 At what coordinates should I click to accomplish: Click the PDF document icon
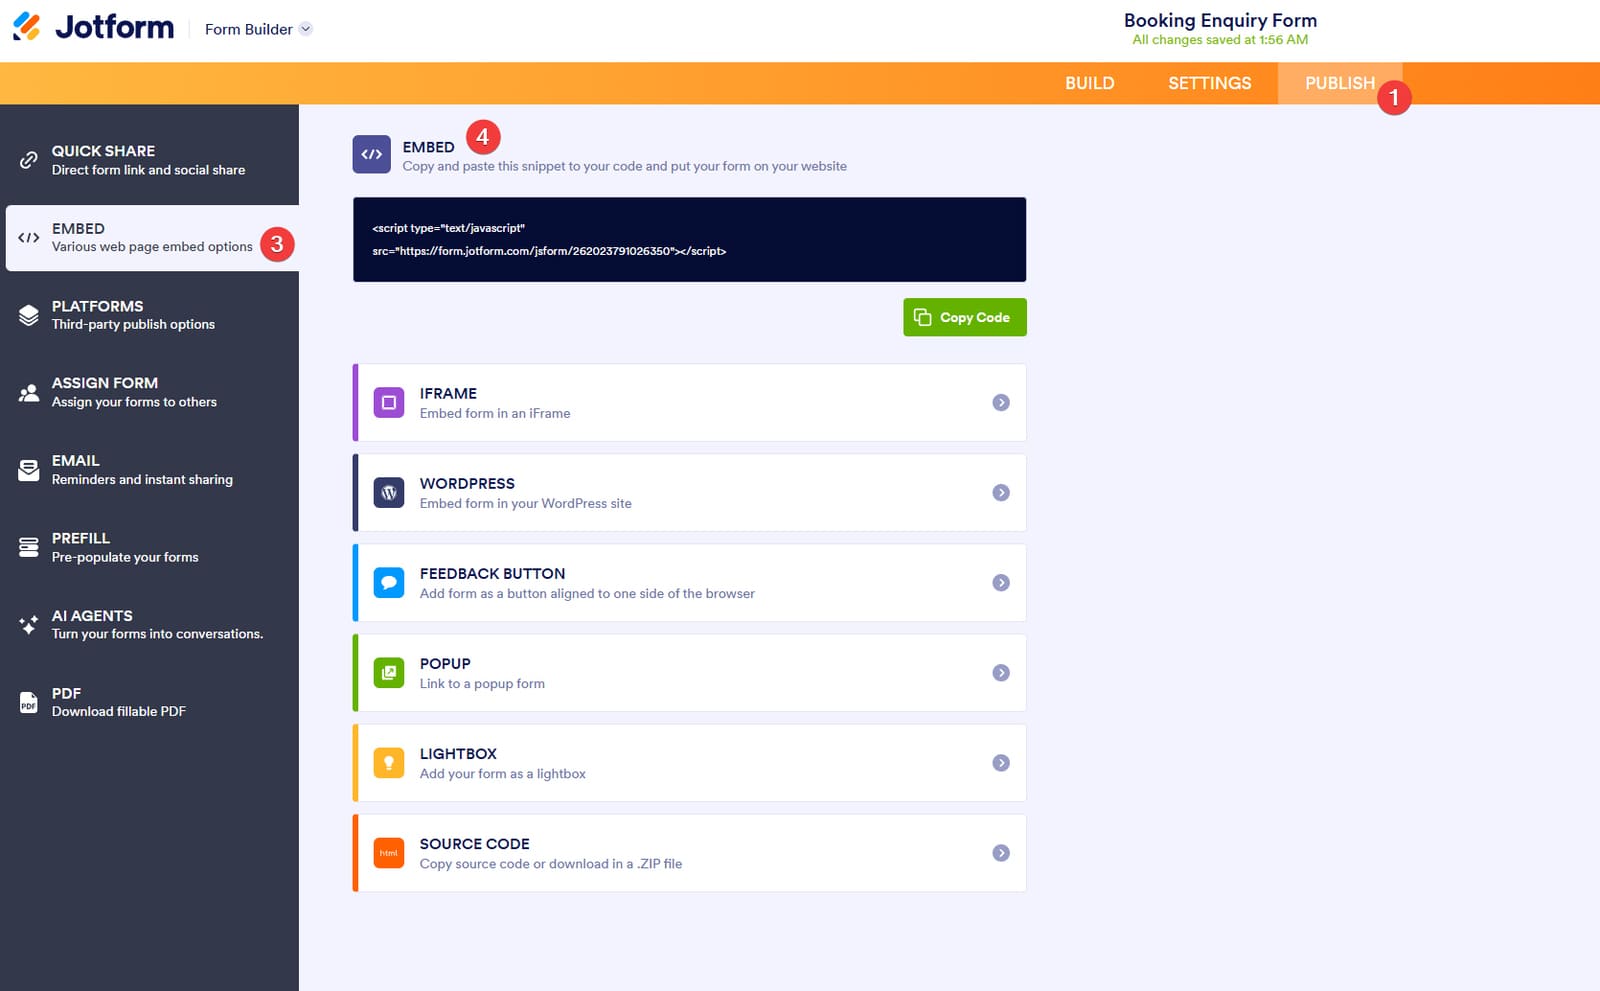coord(29,702)
